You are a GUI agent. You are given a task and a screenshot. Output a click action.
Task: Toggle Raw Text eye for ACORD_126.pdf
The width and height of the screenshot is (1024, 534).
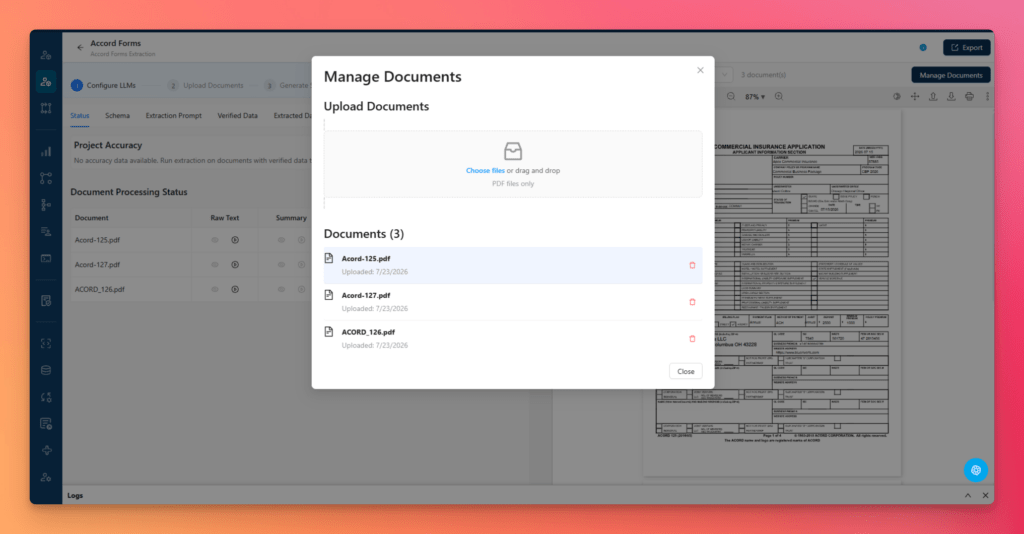coord(215,289)
